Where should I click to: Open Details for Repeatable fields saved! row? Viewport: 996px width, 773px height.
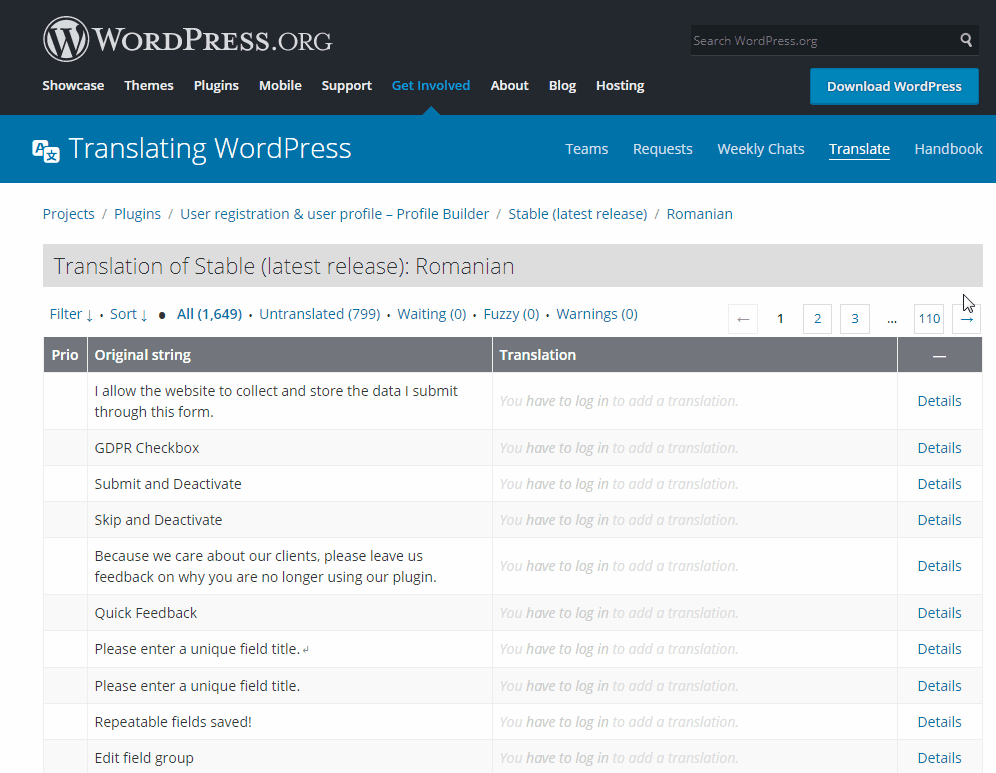point(939,722)
